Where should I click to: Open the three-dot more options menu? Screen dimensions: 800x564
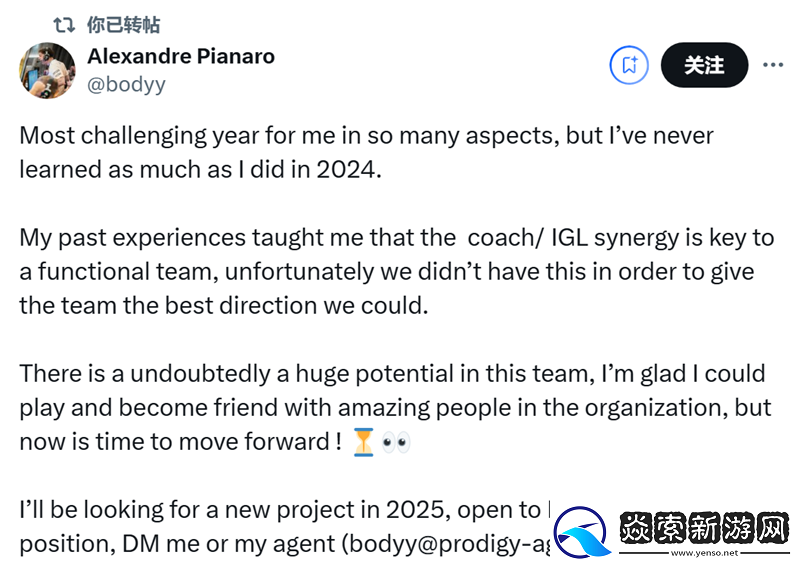click(772, 65)
